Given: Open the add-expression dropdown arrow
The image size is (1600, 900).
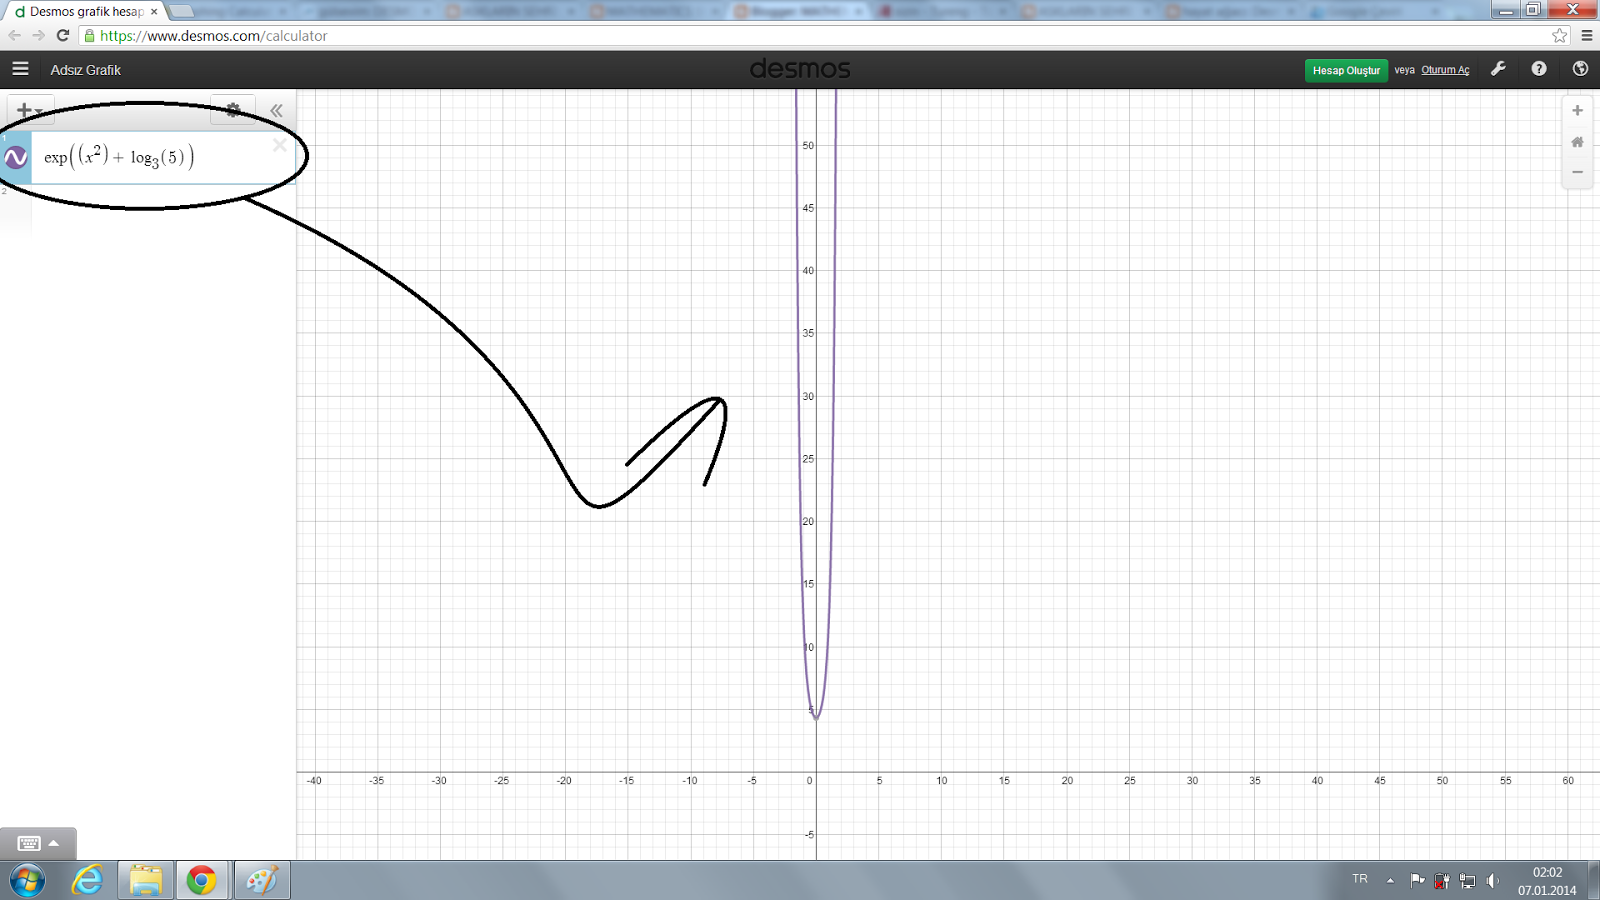Looking at the screenshot, I should [x=38, y=110].
